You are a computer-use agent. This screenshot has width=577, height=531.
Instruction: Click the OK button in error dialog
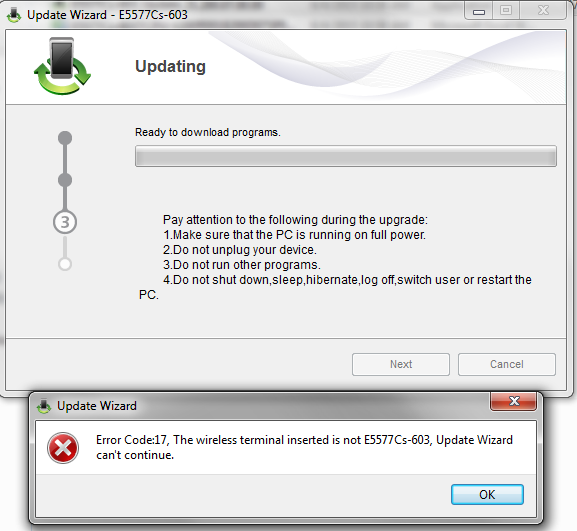tap(487, 494)
